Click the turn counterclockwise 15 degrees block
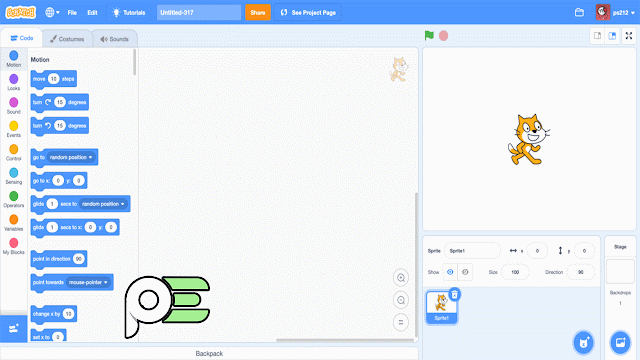Viewport: 640px width, 360px height. click(60, 126)
